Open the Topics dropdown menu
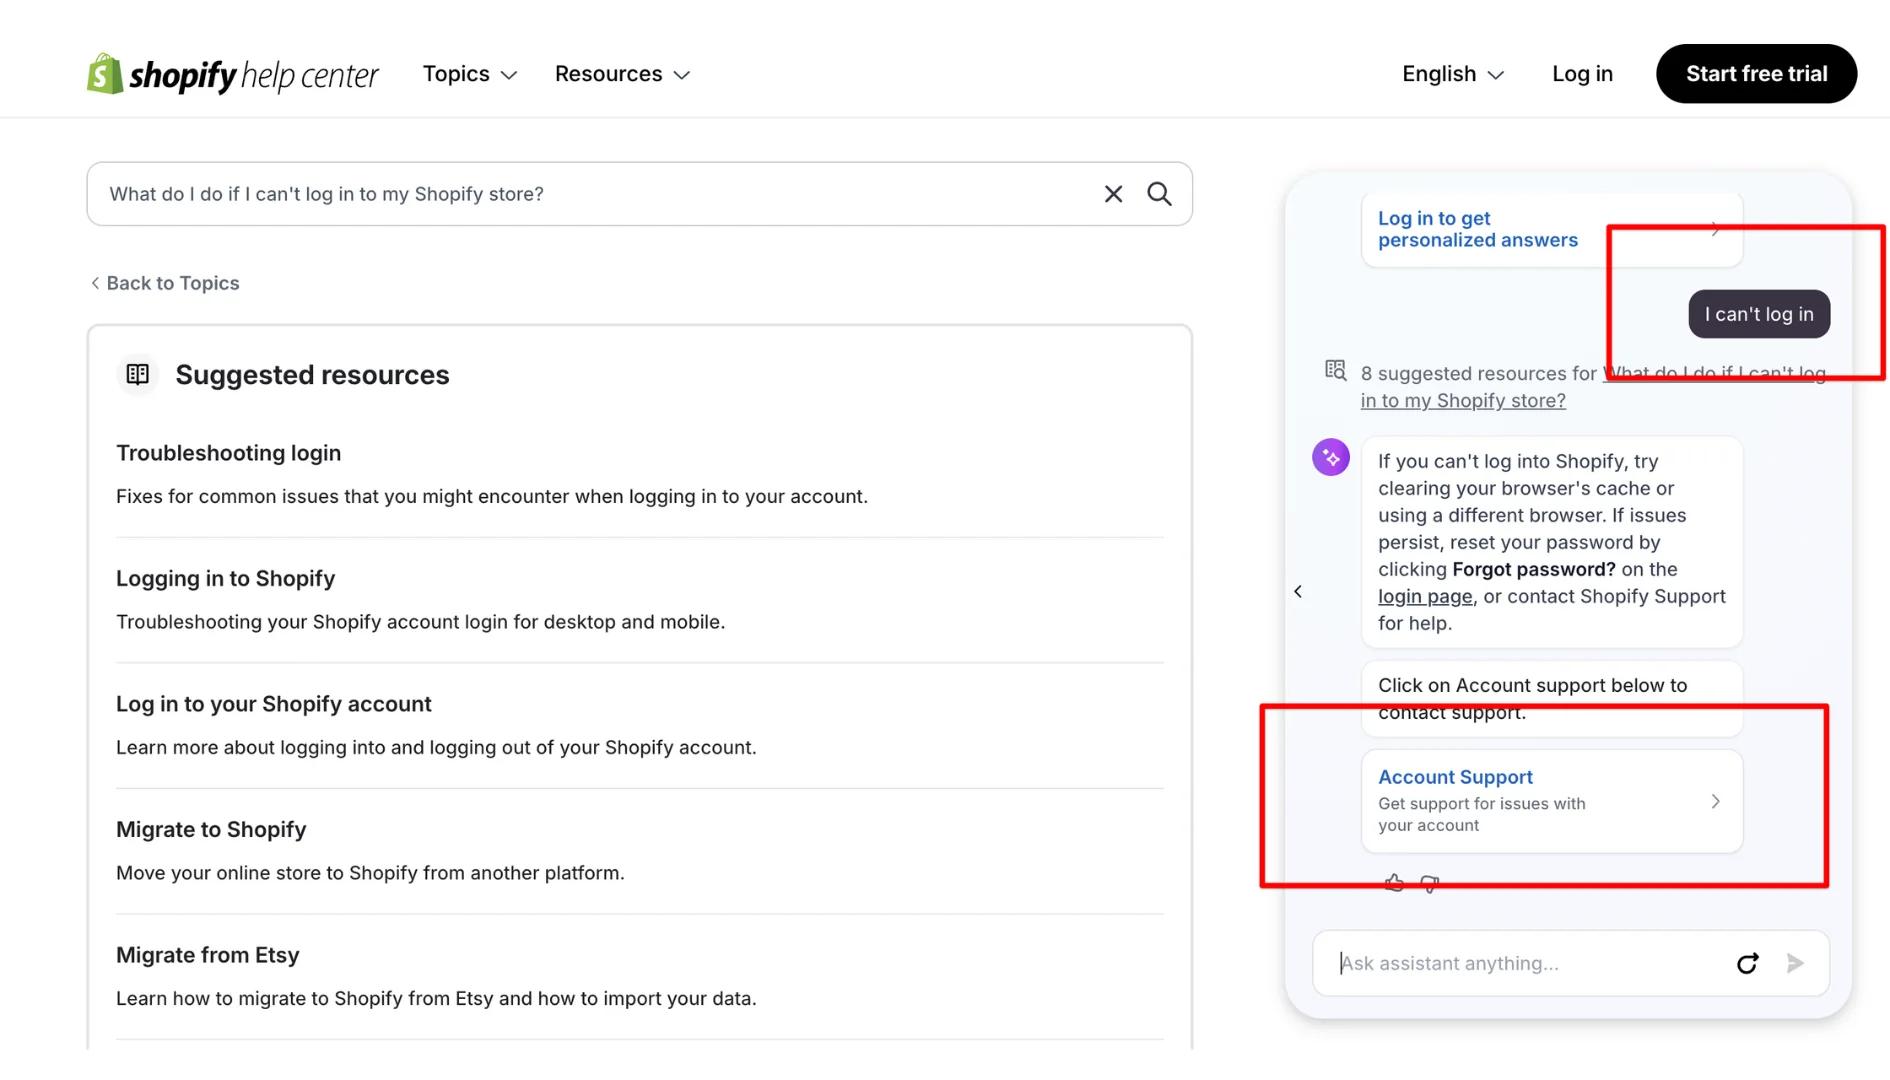Screen dimensions: 1890x1080 (x=469, y=74)
